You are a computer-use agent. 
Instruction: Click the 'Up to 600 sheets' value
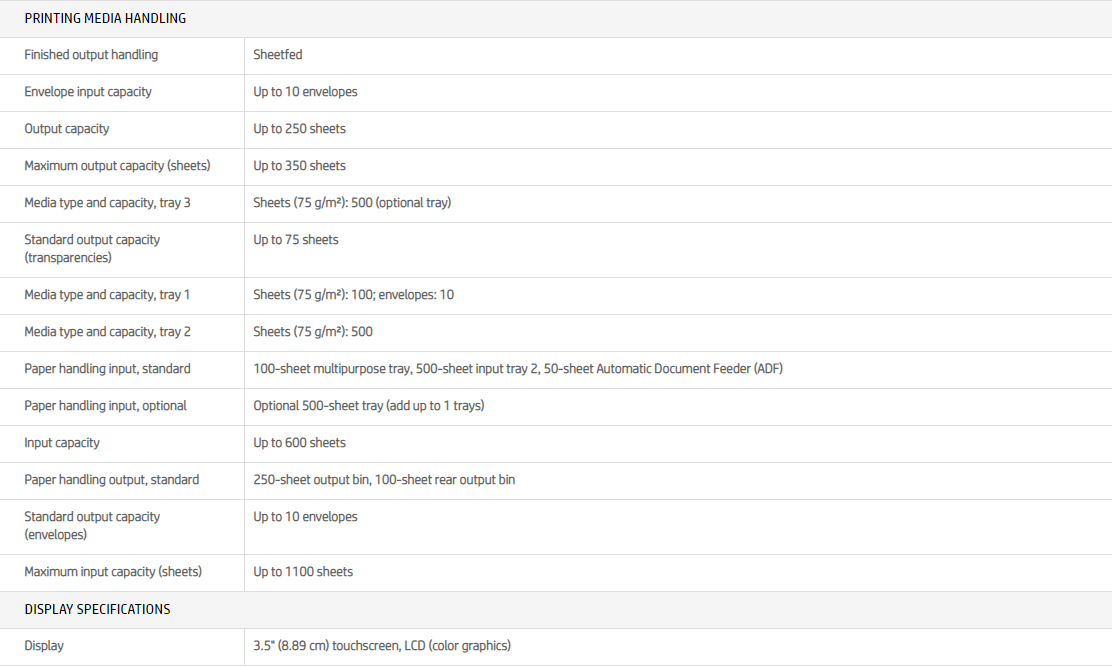pyautogui.click(x=299, y=443)
